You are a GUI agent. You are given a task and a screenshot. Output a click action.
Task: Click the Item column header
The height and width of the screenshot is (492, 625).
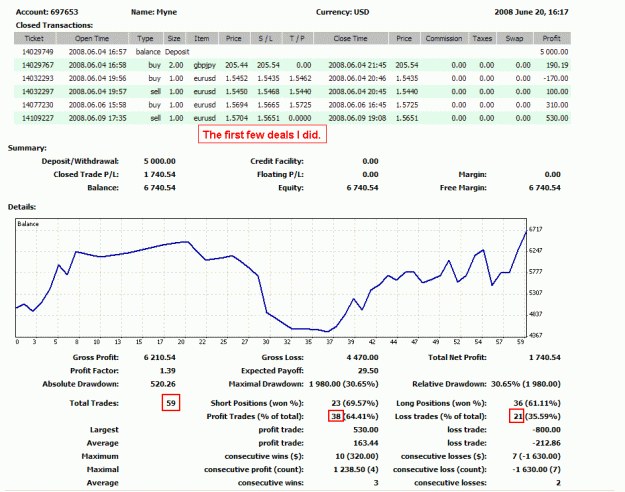pyautogui.click(x=202, y=38)
